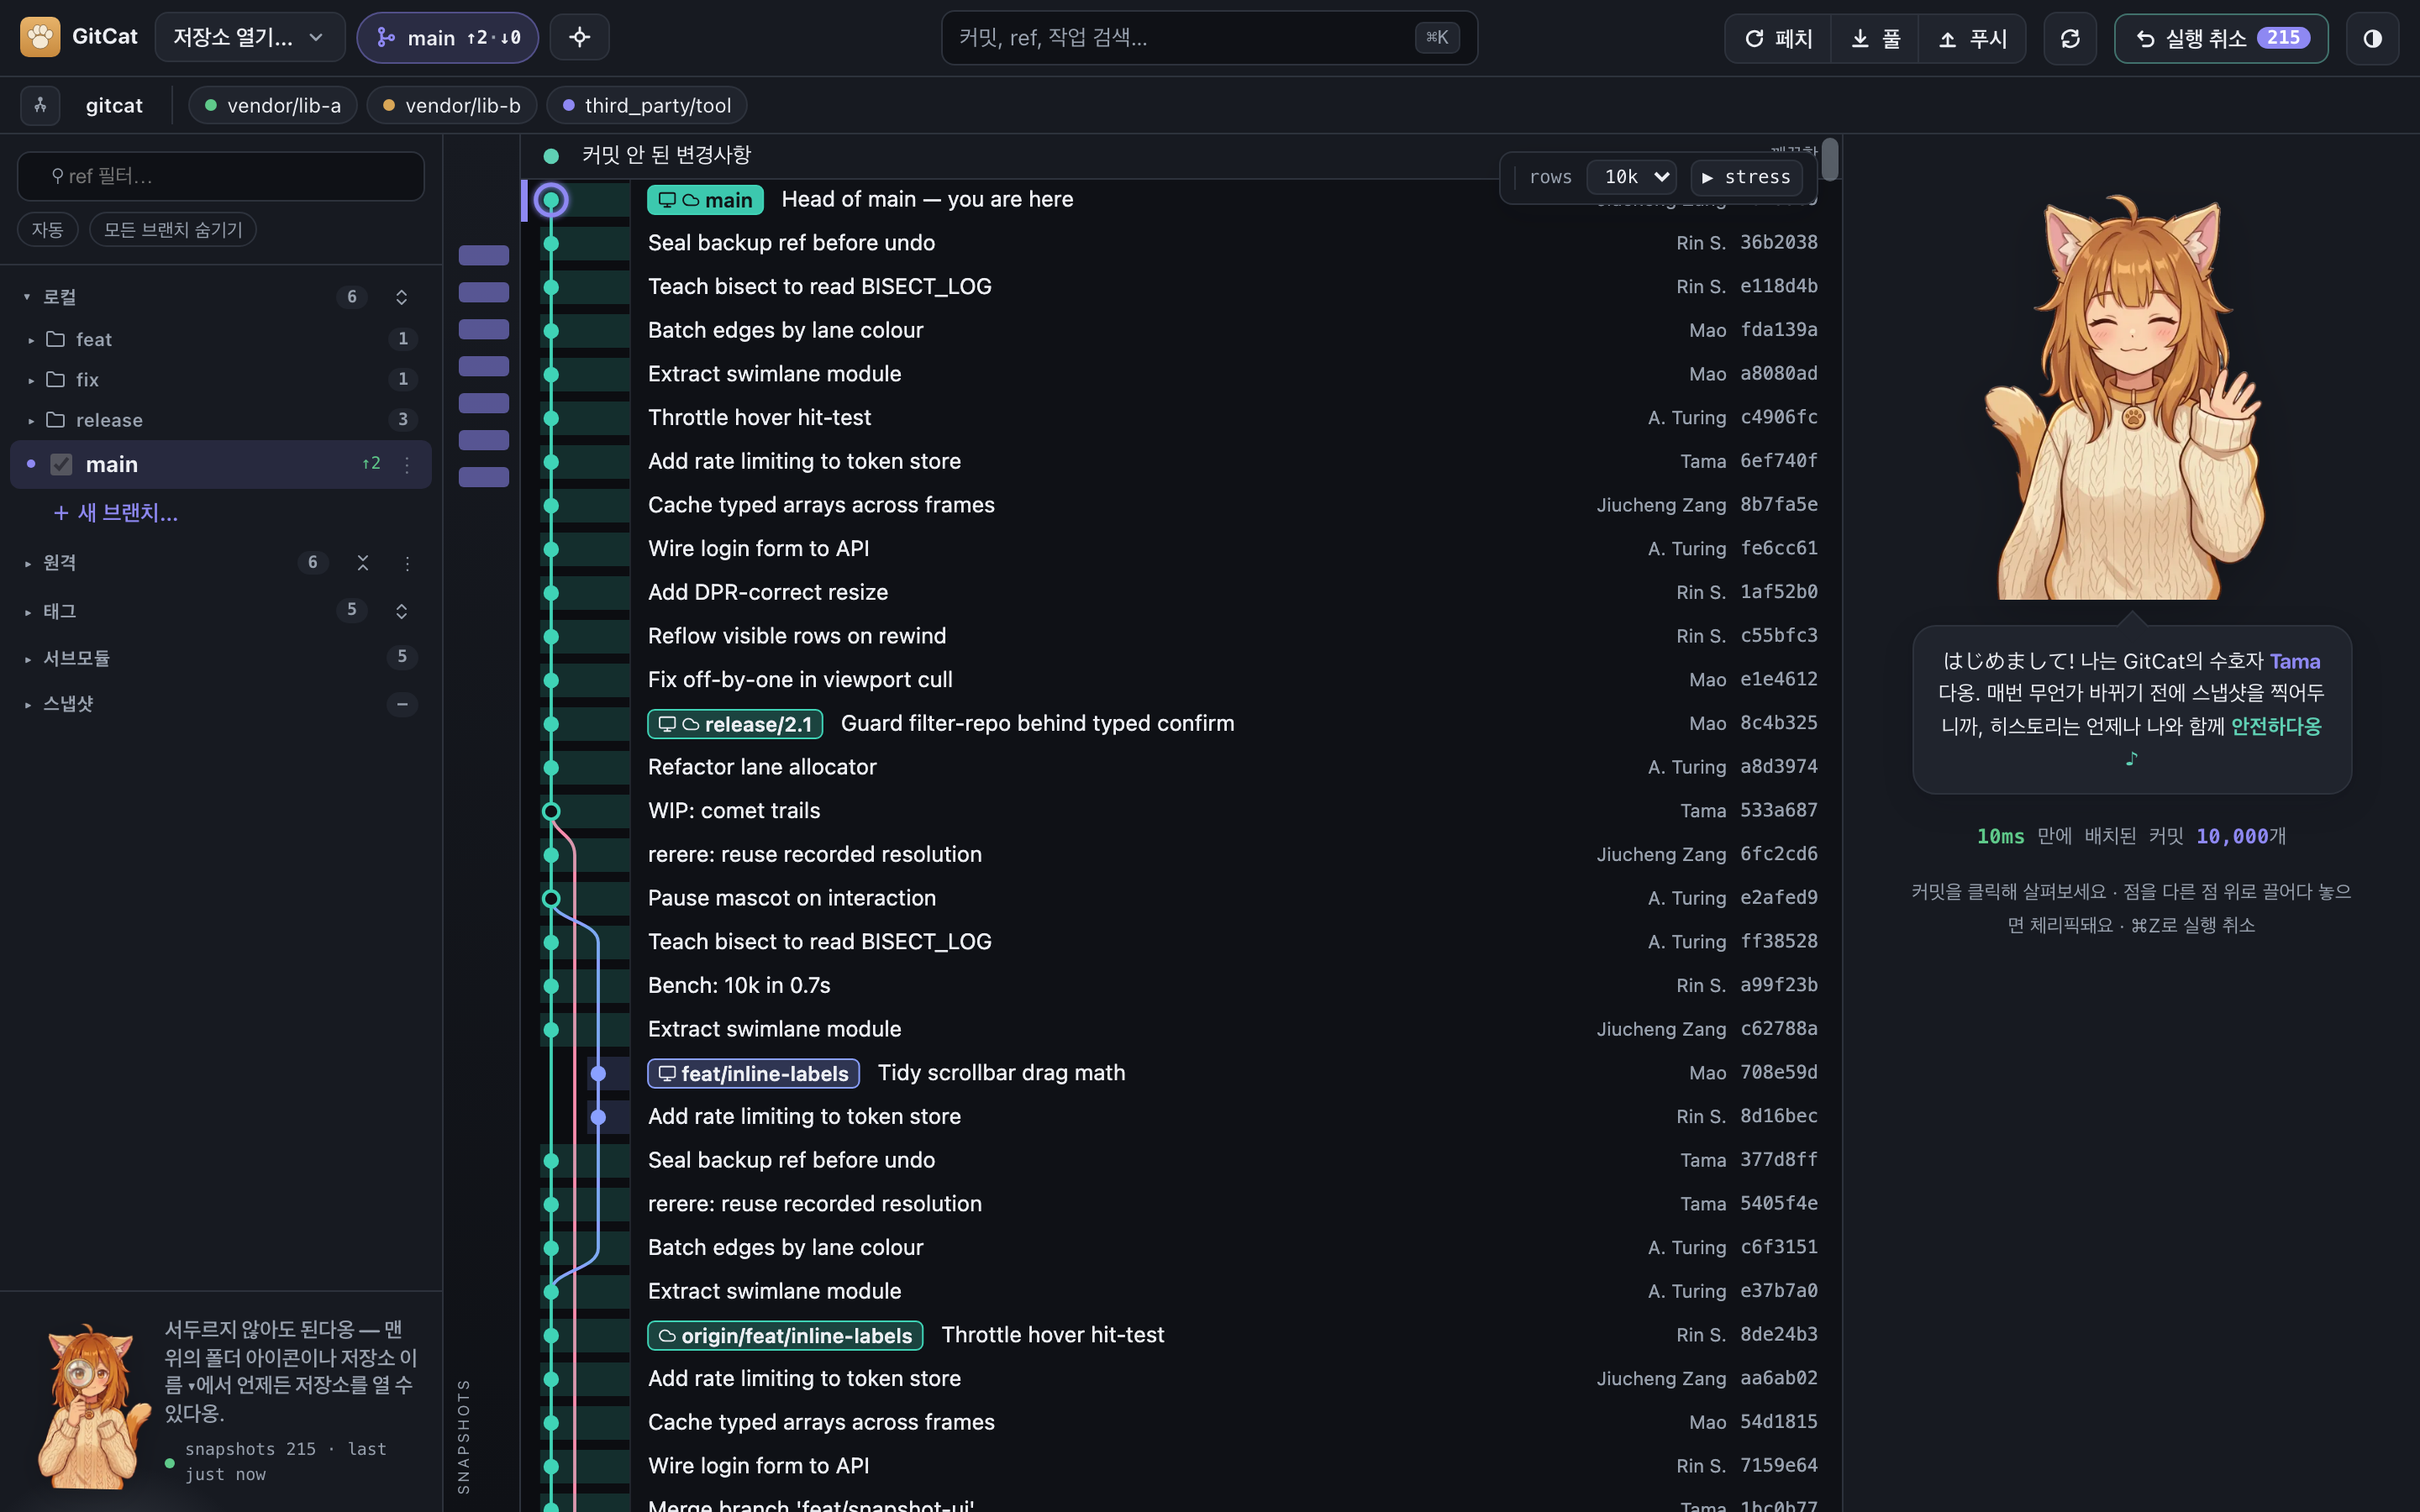Click the fix folder icon
The width and height of the screenshot is (2420, 1512).
coord(56,380)
